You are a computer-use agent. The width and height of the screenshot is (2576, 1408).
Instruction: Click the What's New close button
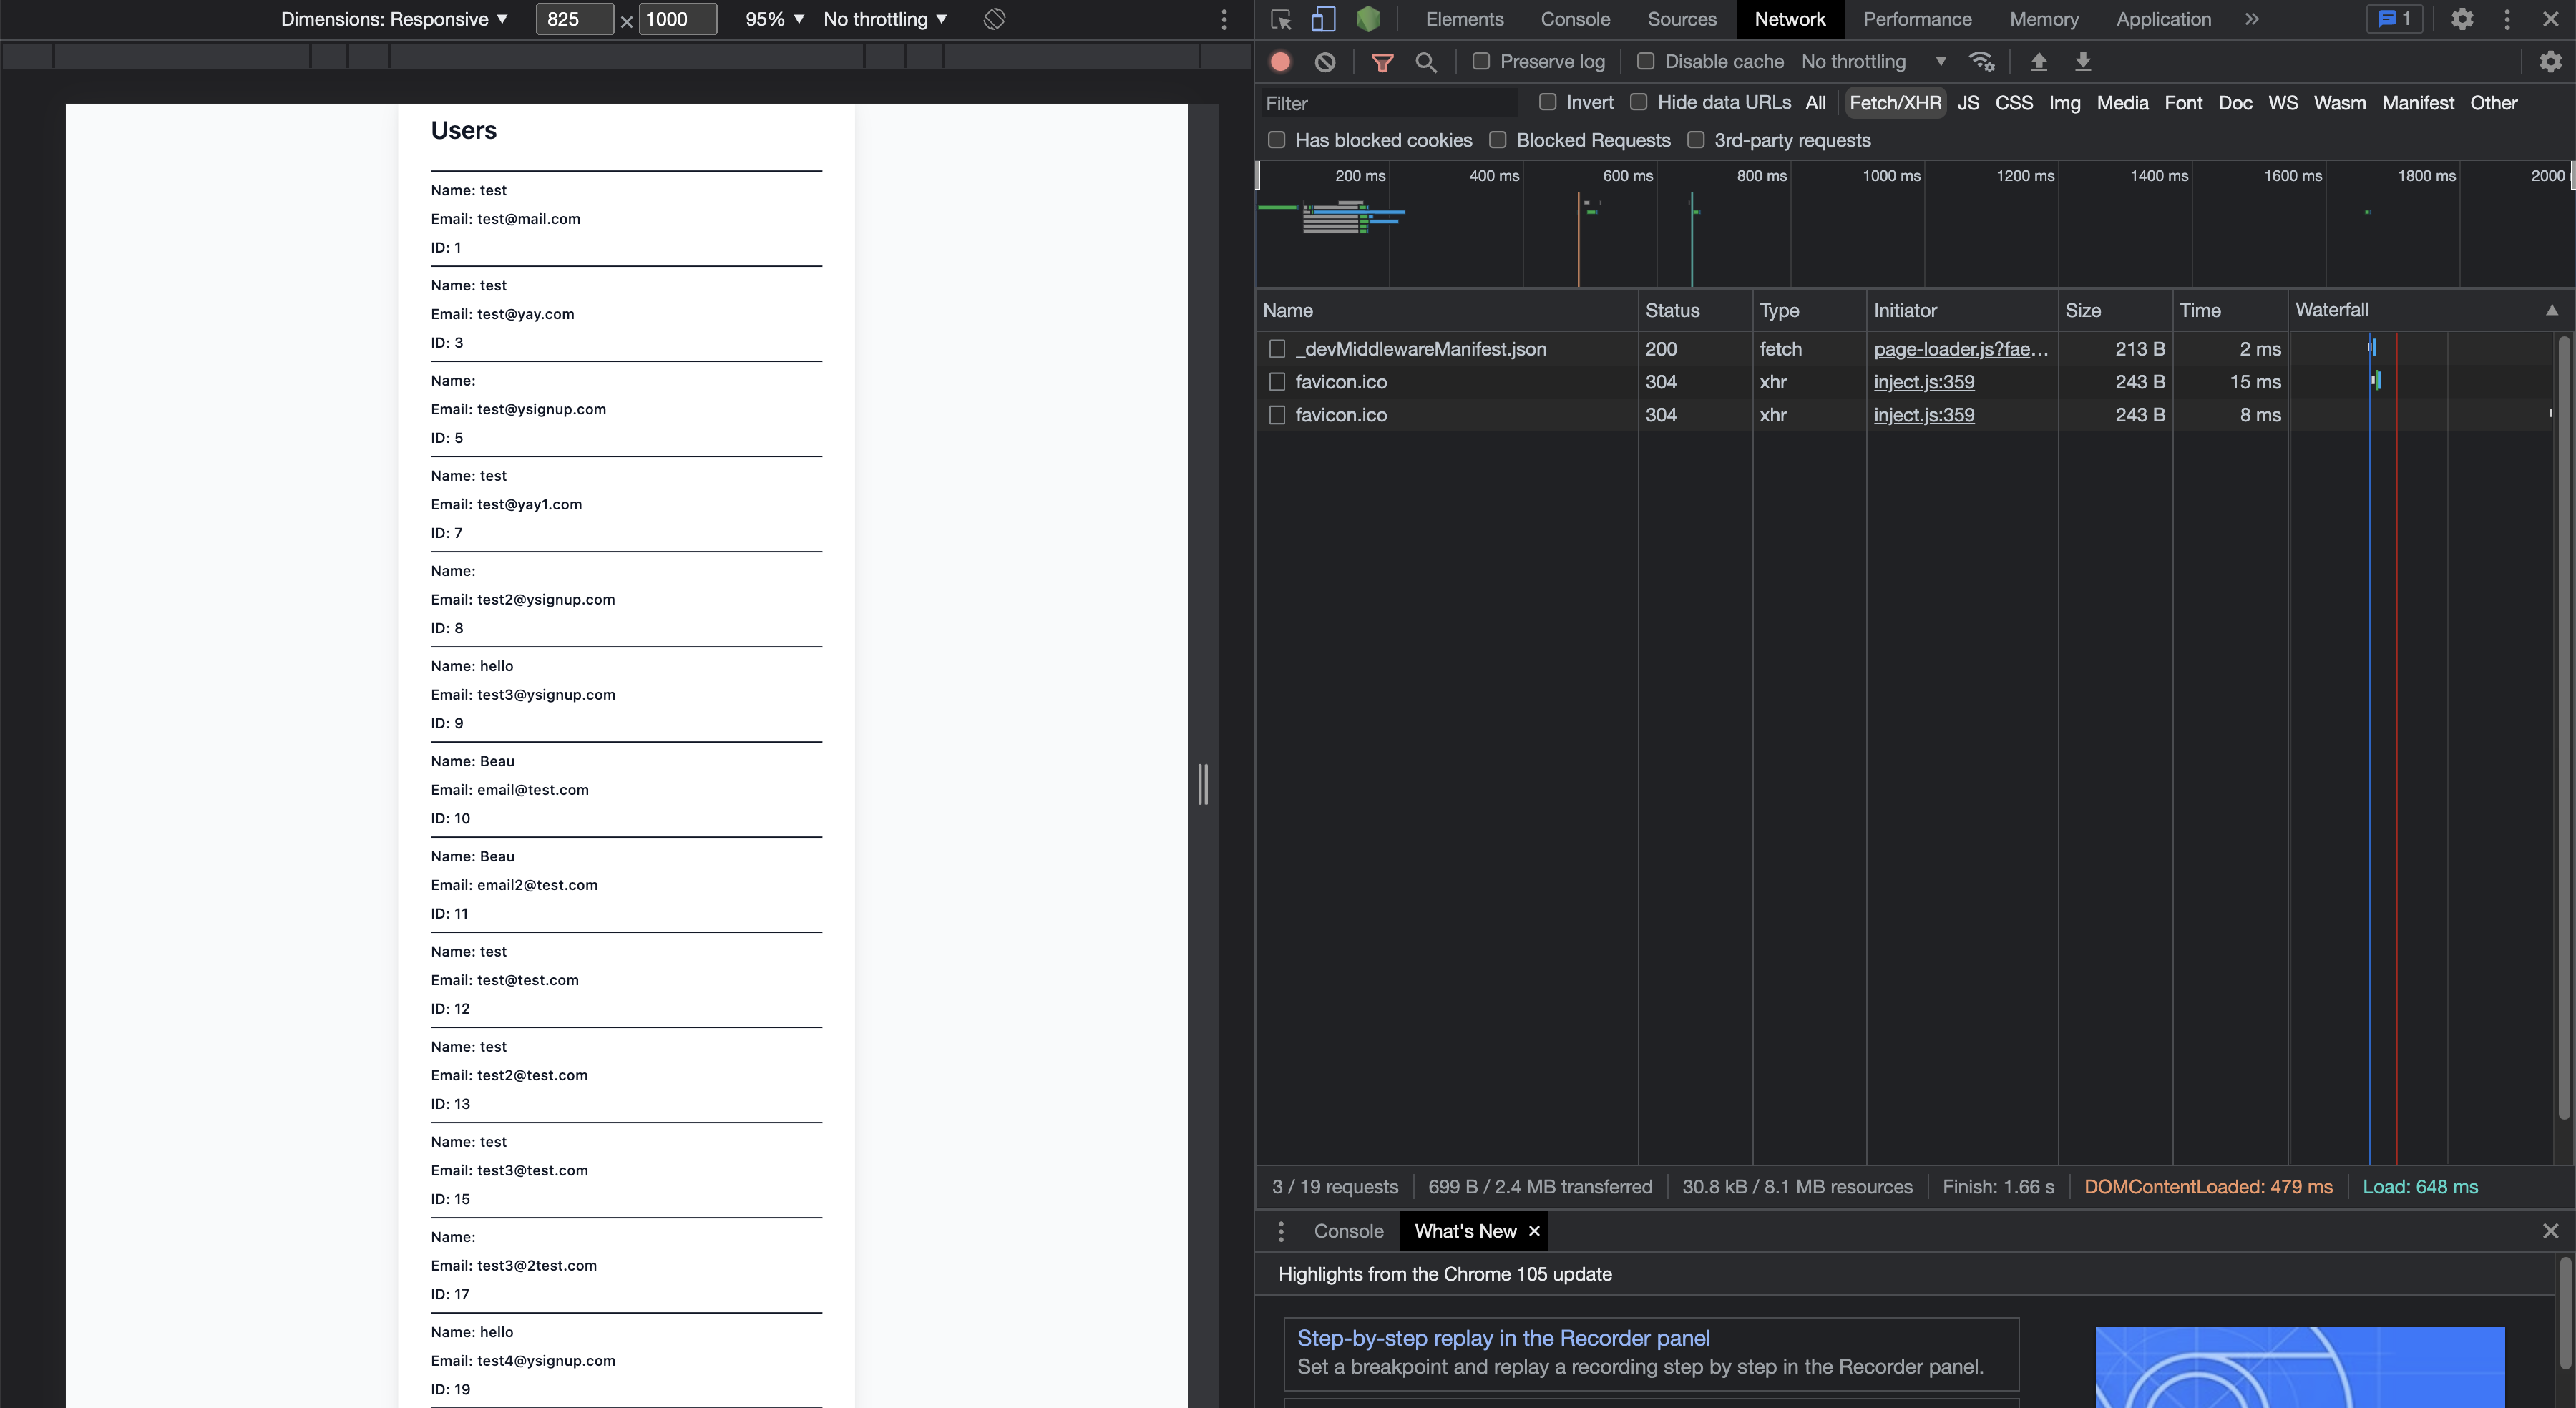[x=1534, y=1231]
